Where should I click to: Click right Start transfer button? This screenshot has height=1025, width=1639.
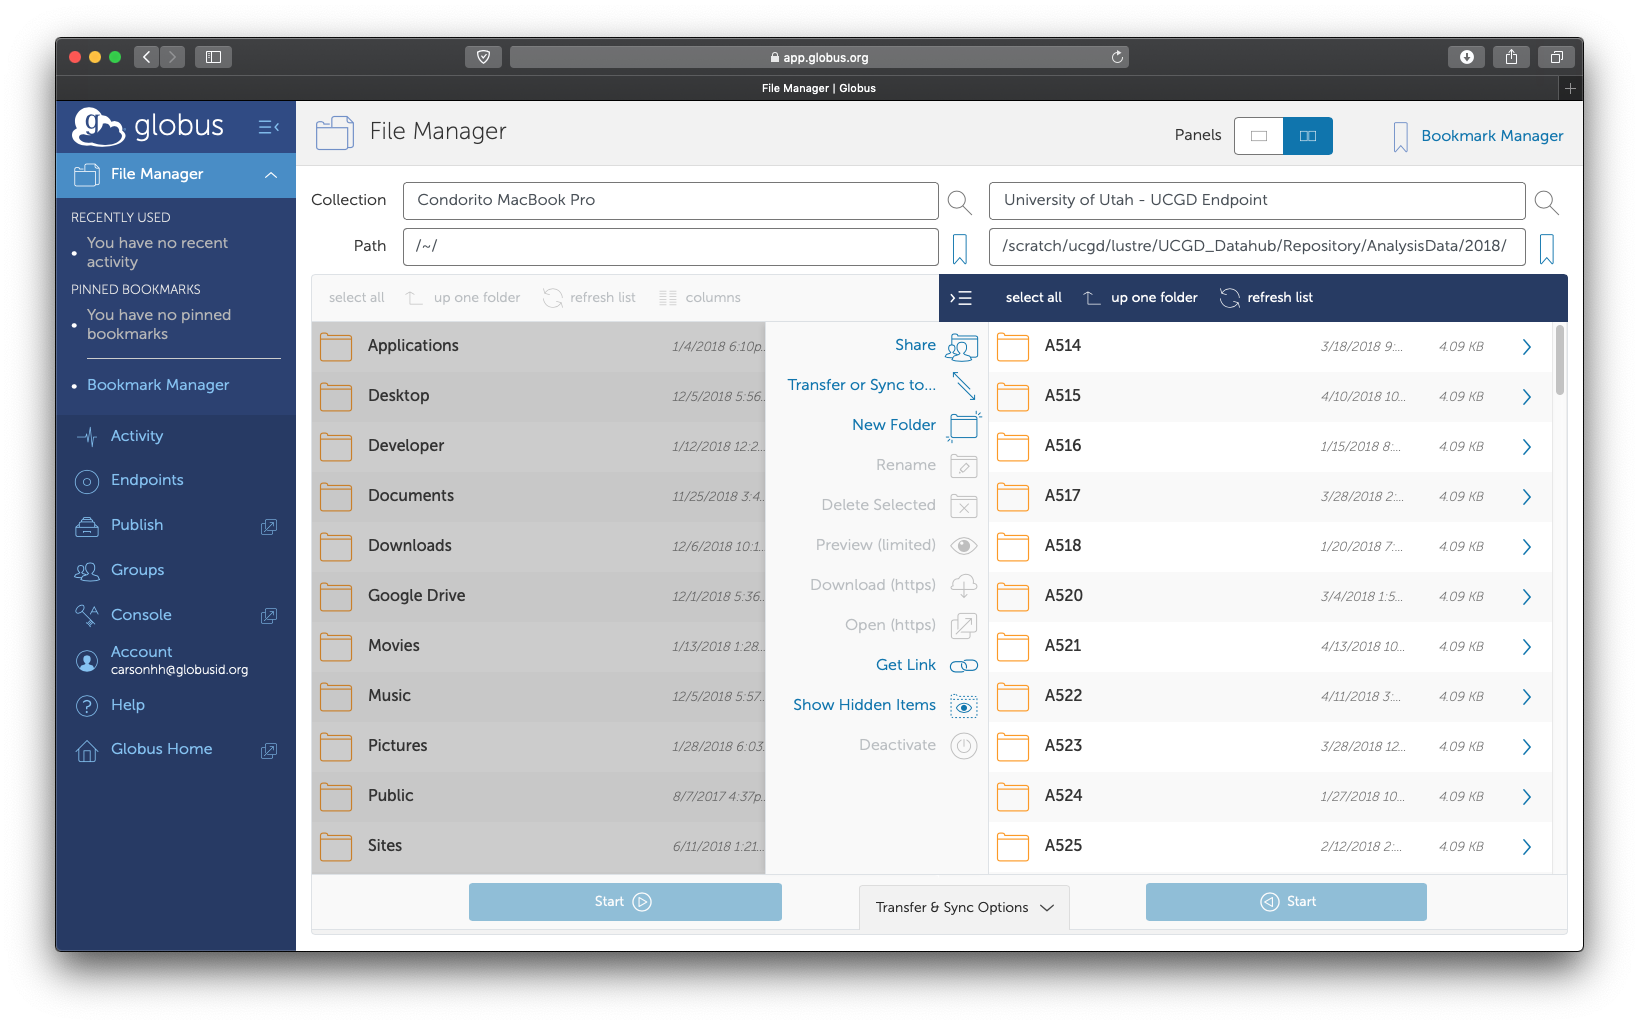click(x=1286, y=902)
